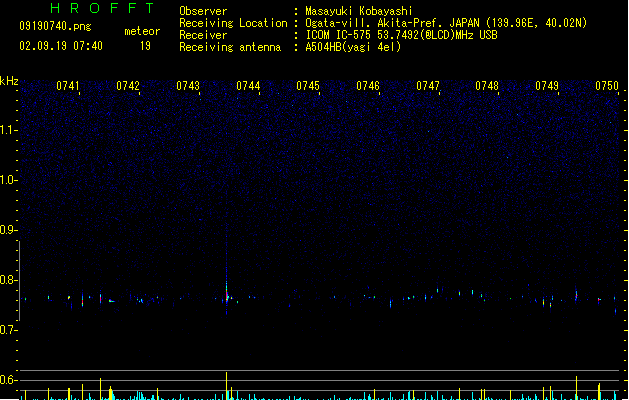The width and height of the screenshot is (629, 400).
Task: Click the Receiving Location value Ogata-vill. Akita-Pref.
Action: [375, 23]
